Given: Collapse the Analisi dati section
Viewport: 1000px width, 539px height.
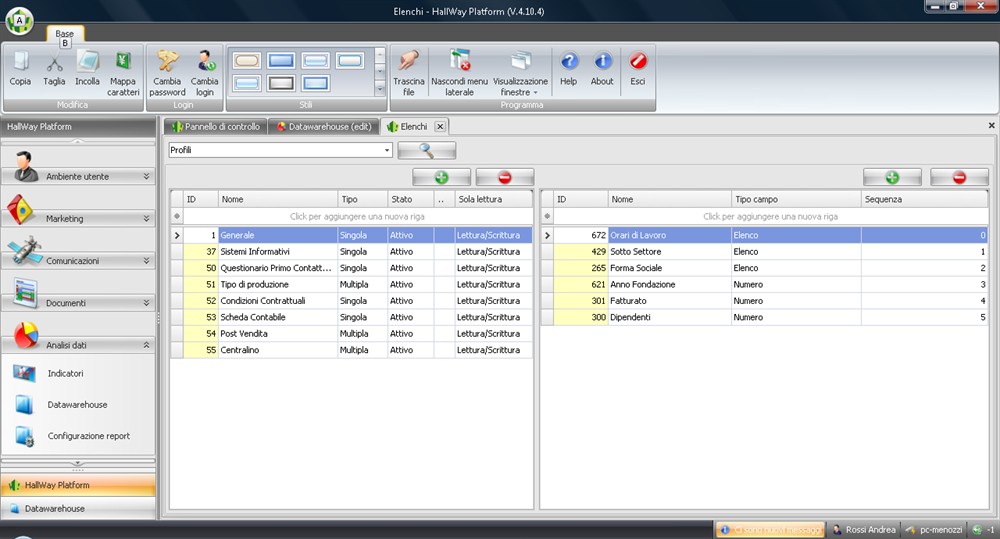Looking at the screenshot, I should pos(78,344).
